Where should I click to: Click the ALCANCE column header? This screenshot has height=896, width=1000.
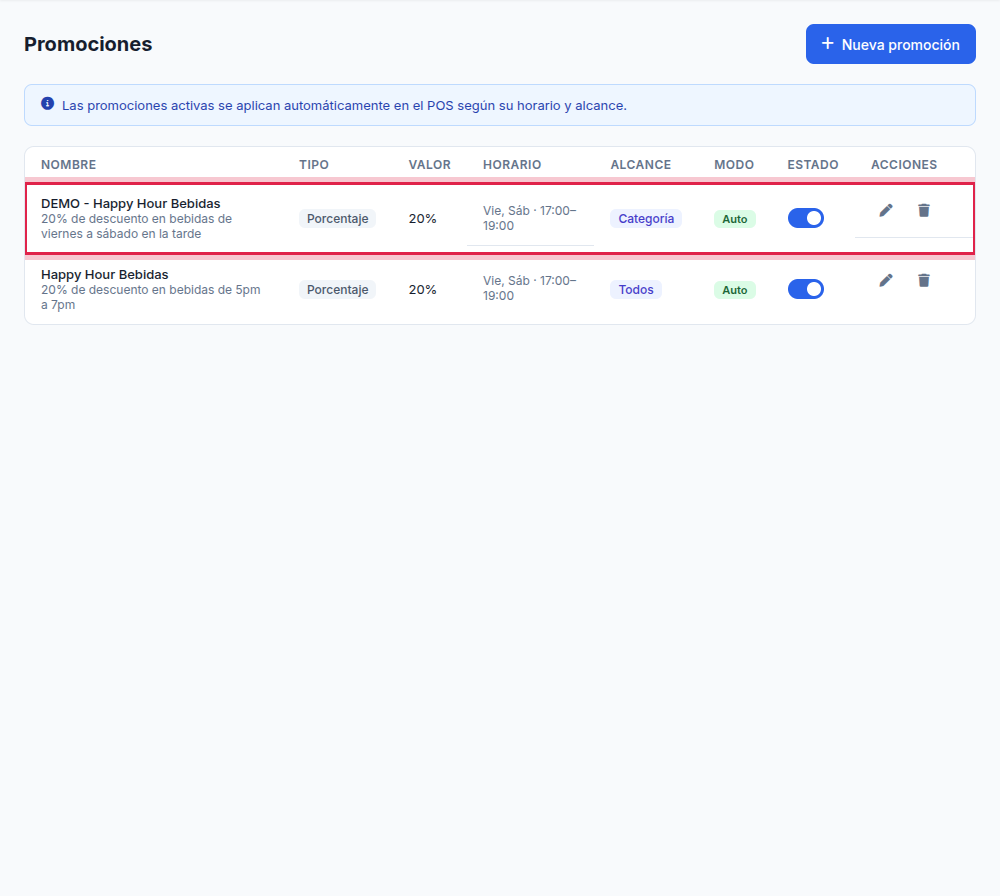tap(641, 165)
